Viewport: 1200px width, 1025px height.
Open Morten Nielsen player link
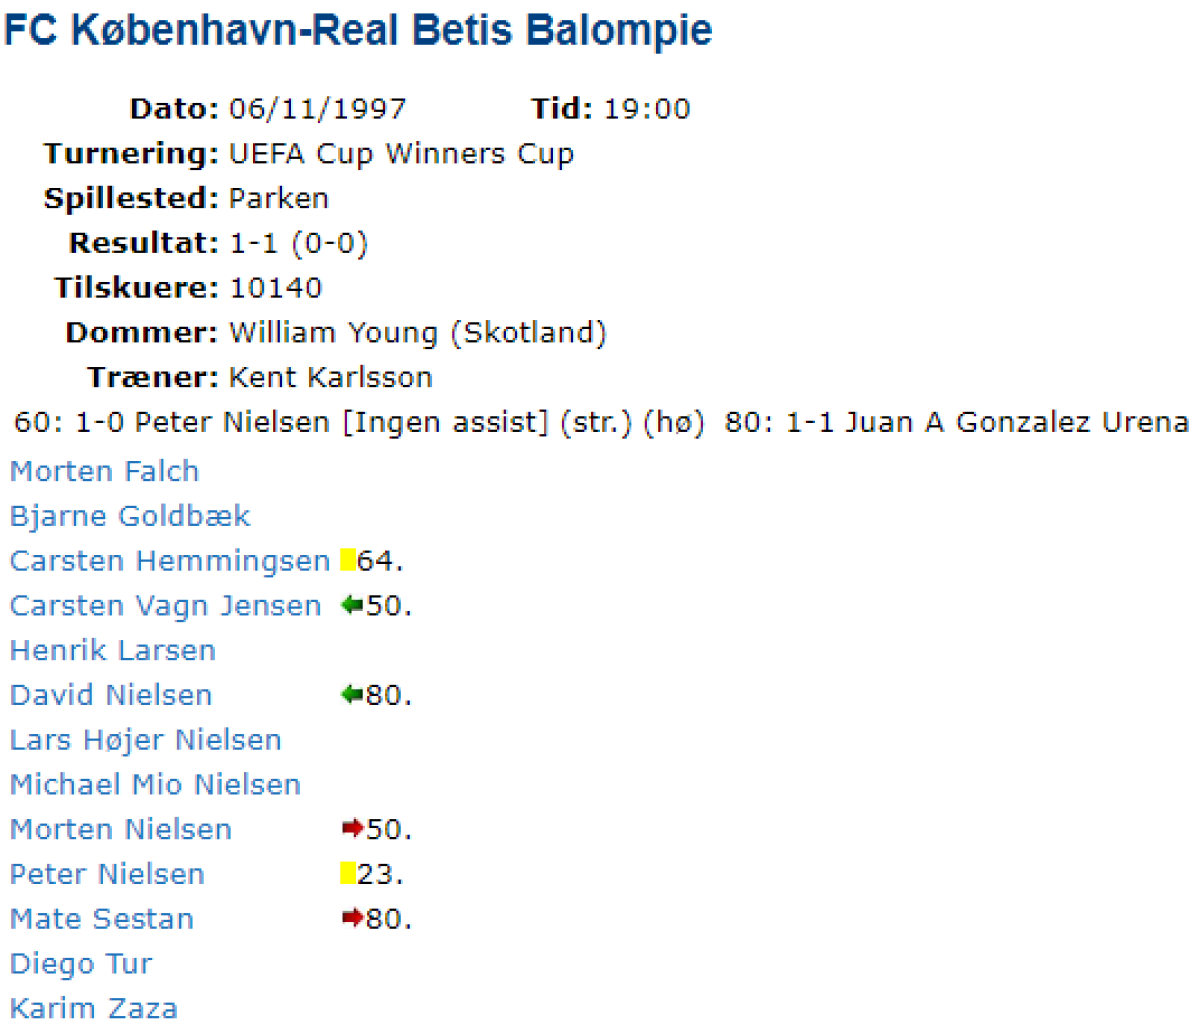click(121, 829)
